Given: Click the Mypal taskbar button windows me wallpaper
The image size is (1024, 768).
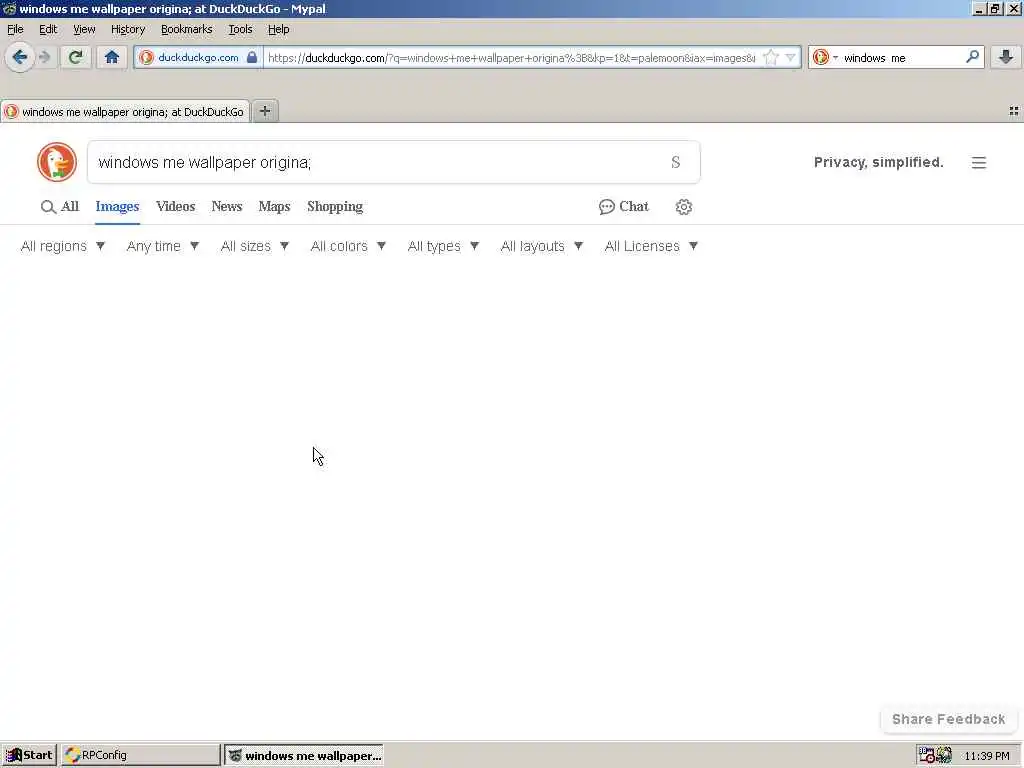Looking at the screenshot, I should pos(304,756).
